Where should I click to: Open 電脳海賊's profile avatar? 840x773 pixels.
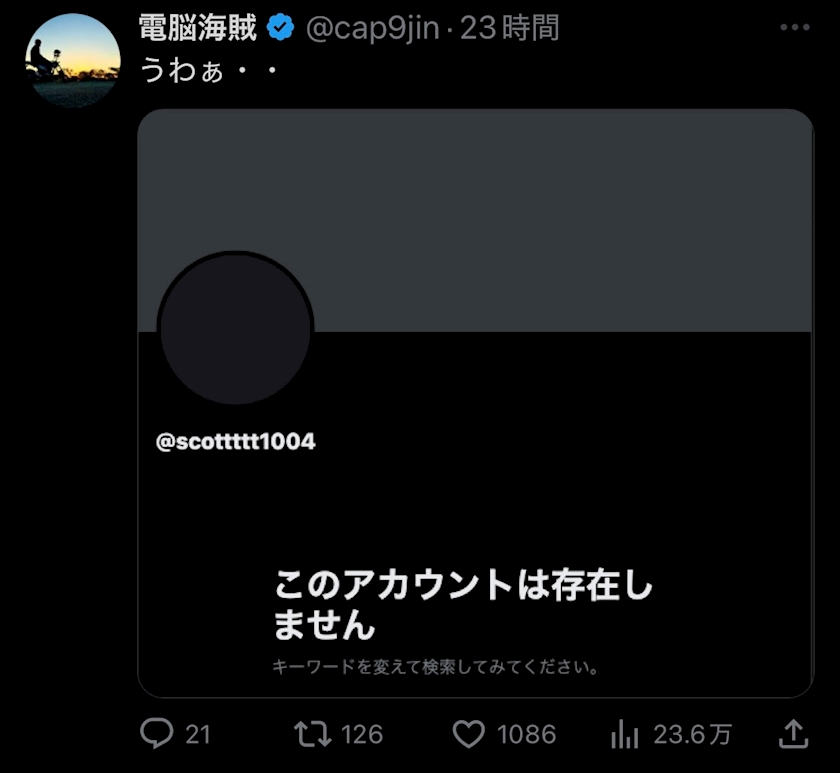click(73, 60)
